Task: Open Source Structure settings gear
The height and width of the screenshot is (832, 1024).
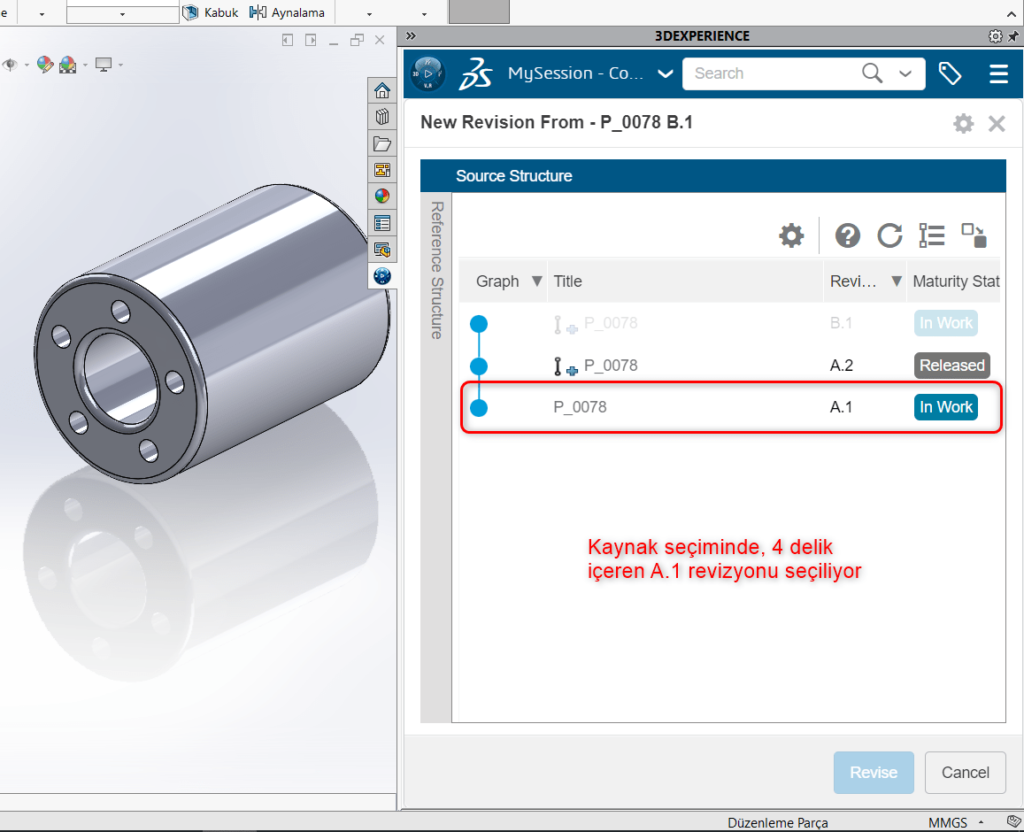Action: [x=791, y=235]
